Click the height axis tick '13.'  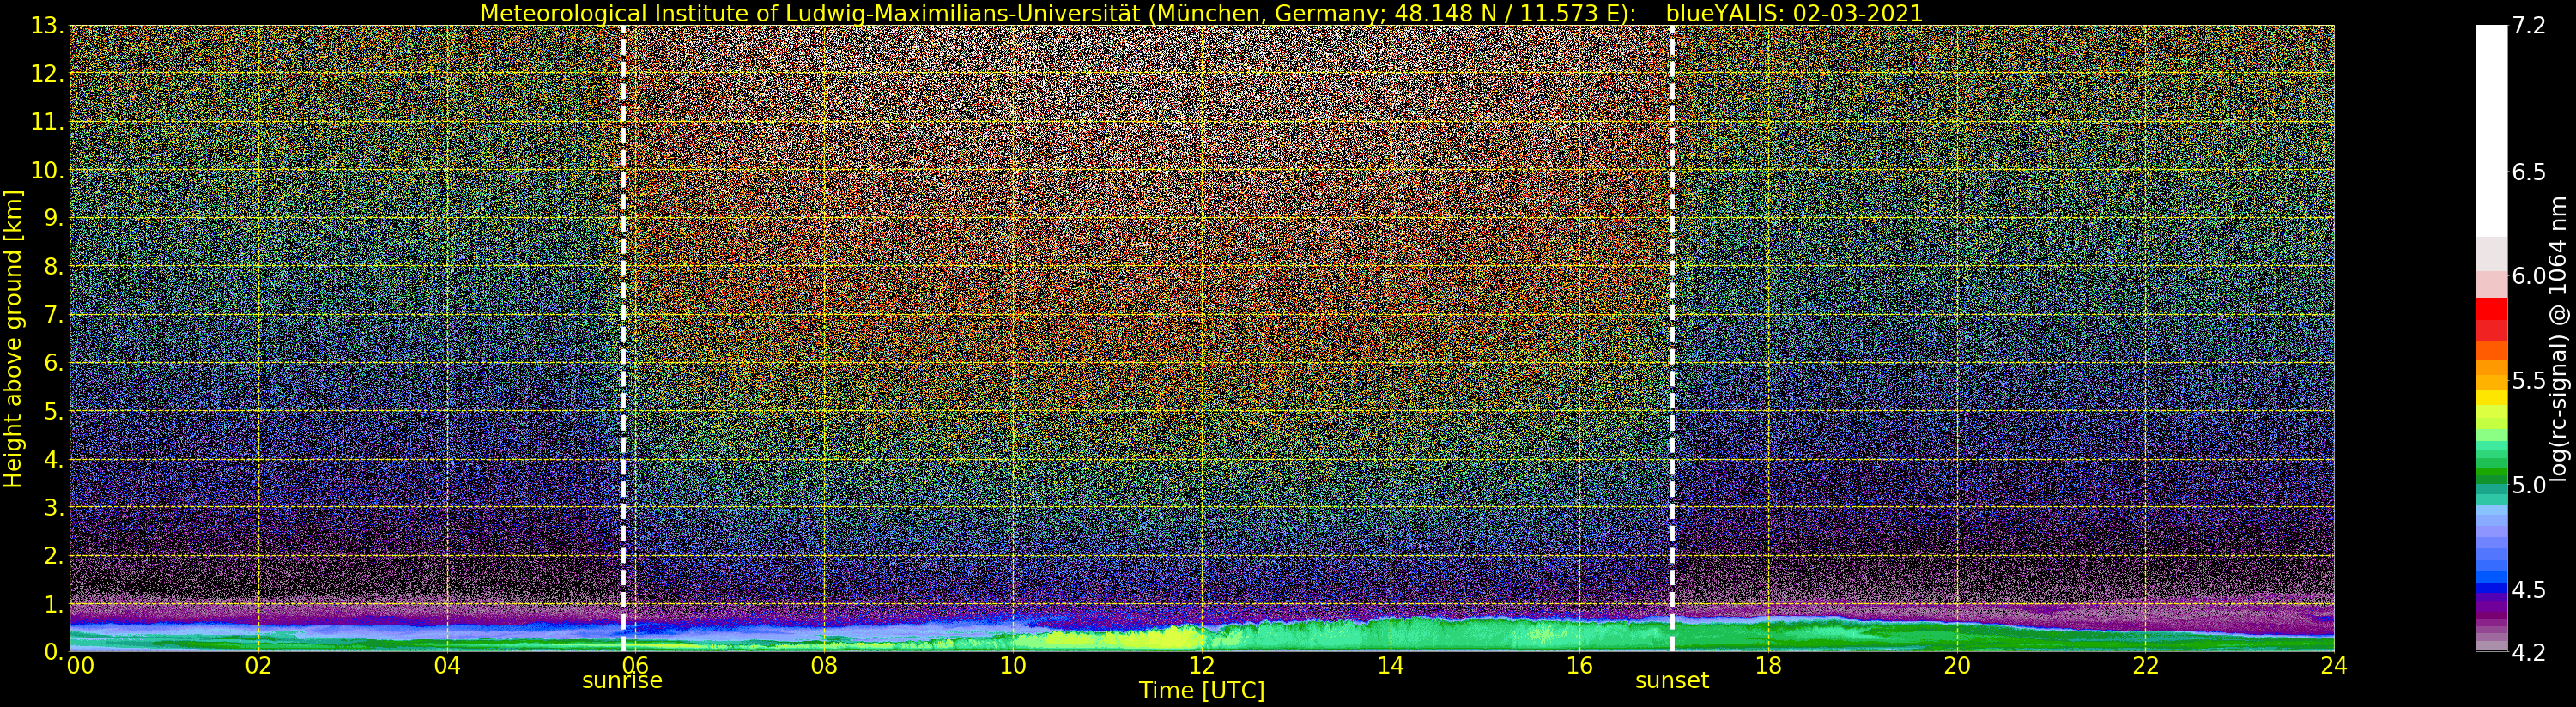click(48, 26)
